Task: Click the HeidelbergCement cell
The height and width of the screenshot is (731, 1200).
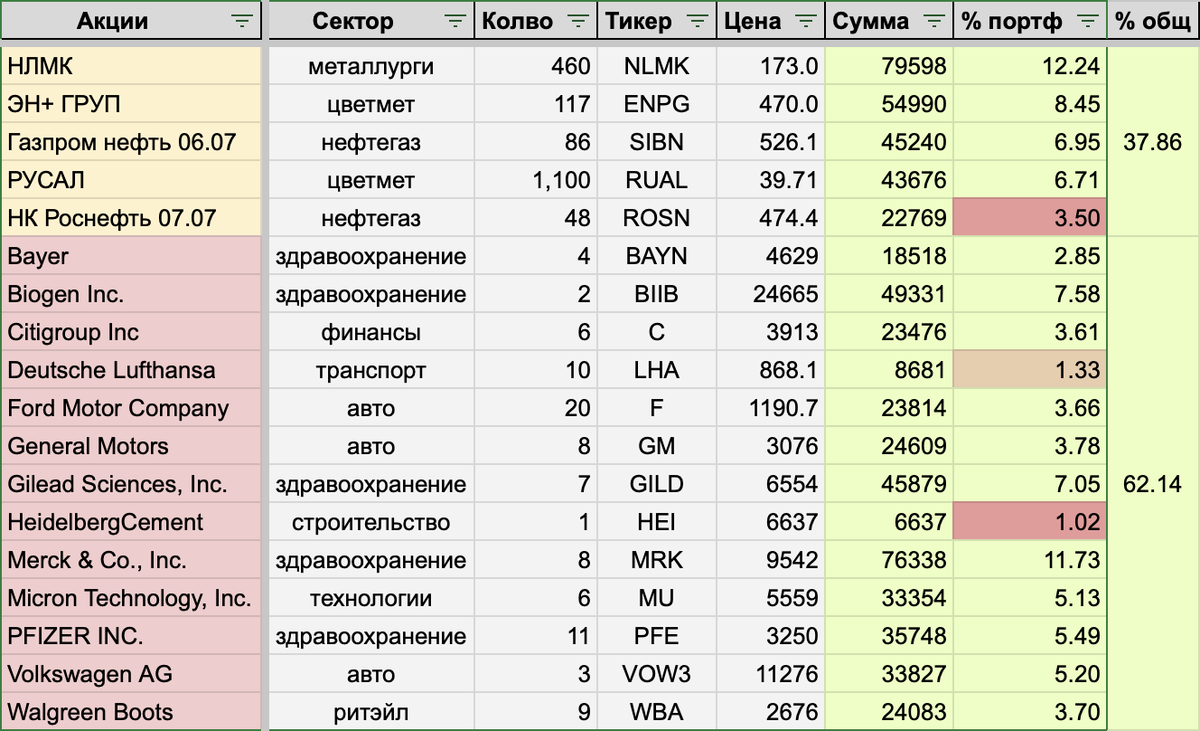Action: [132, 523]
